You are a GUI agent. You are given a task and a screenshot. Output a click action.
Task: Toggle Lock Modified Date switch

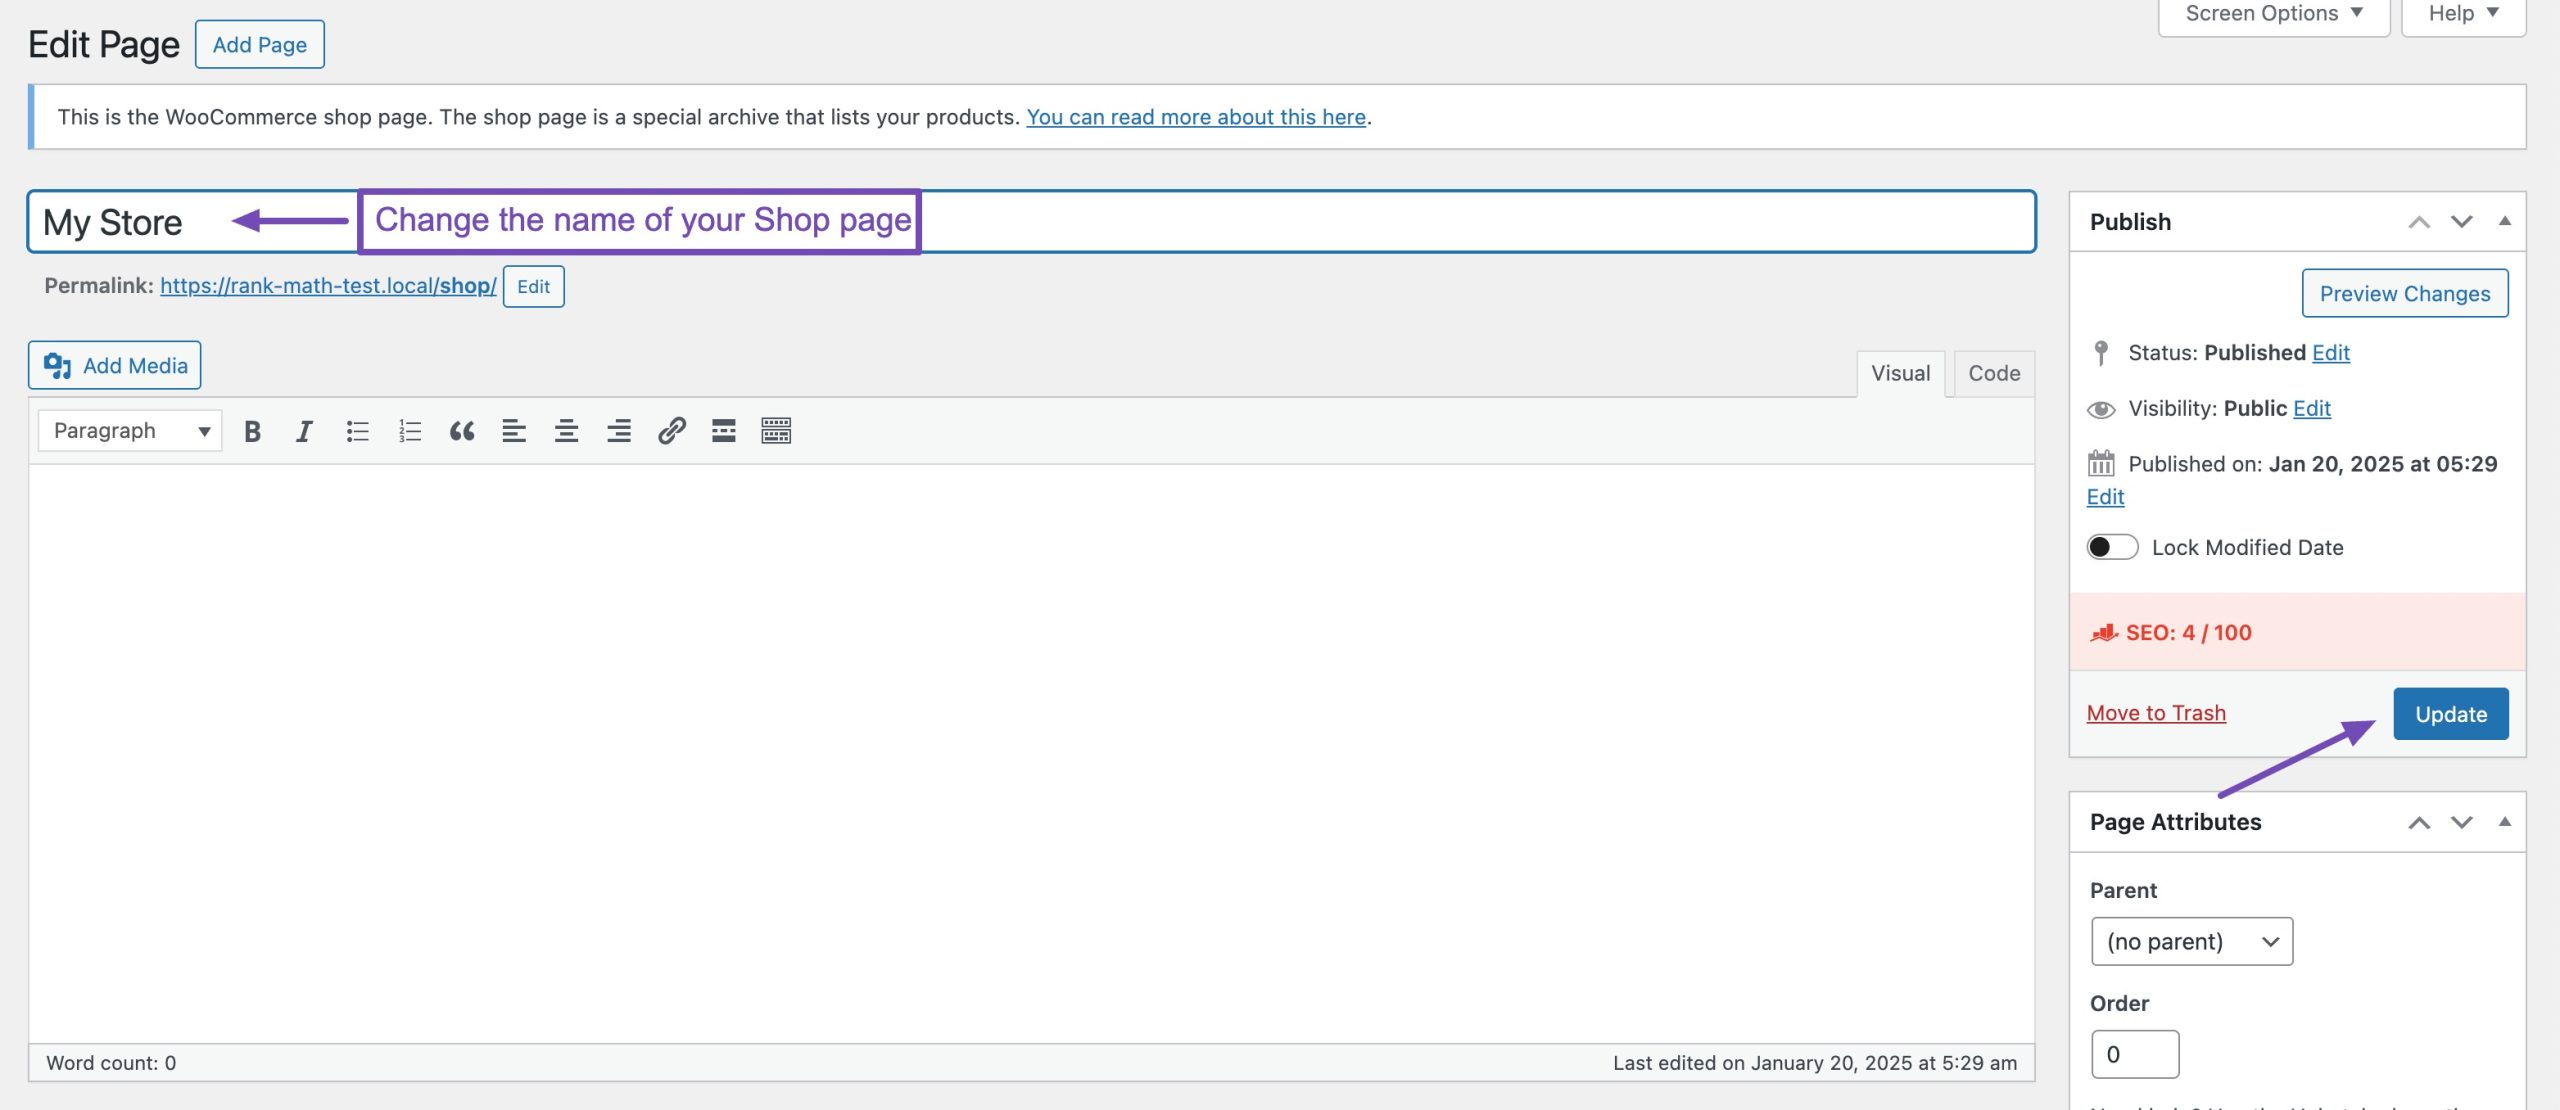point(2112,547)
